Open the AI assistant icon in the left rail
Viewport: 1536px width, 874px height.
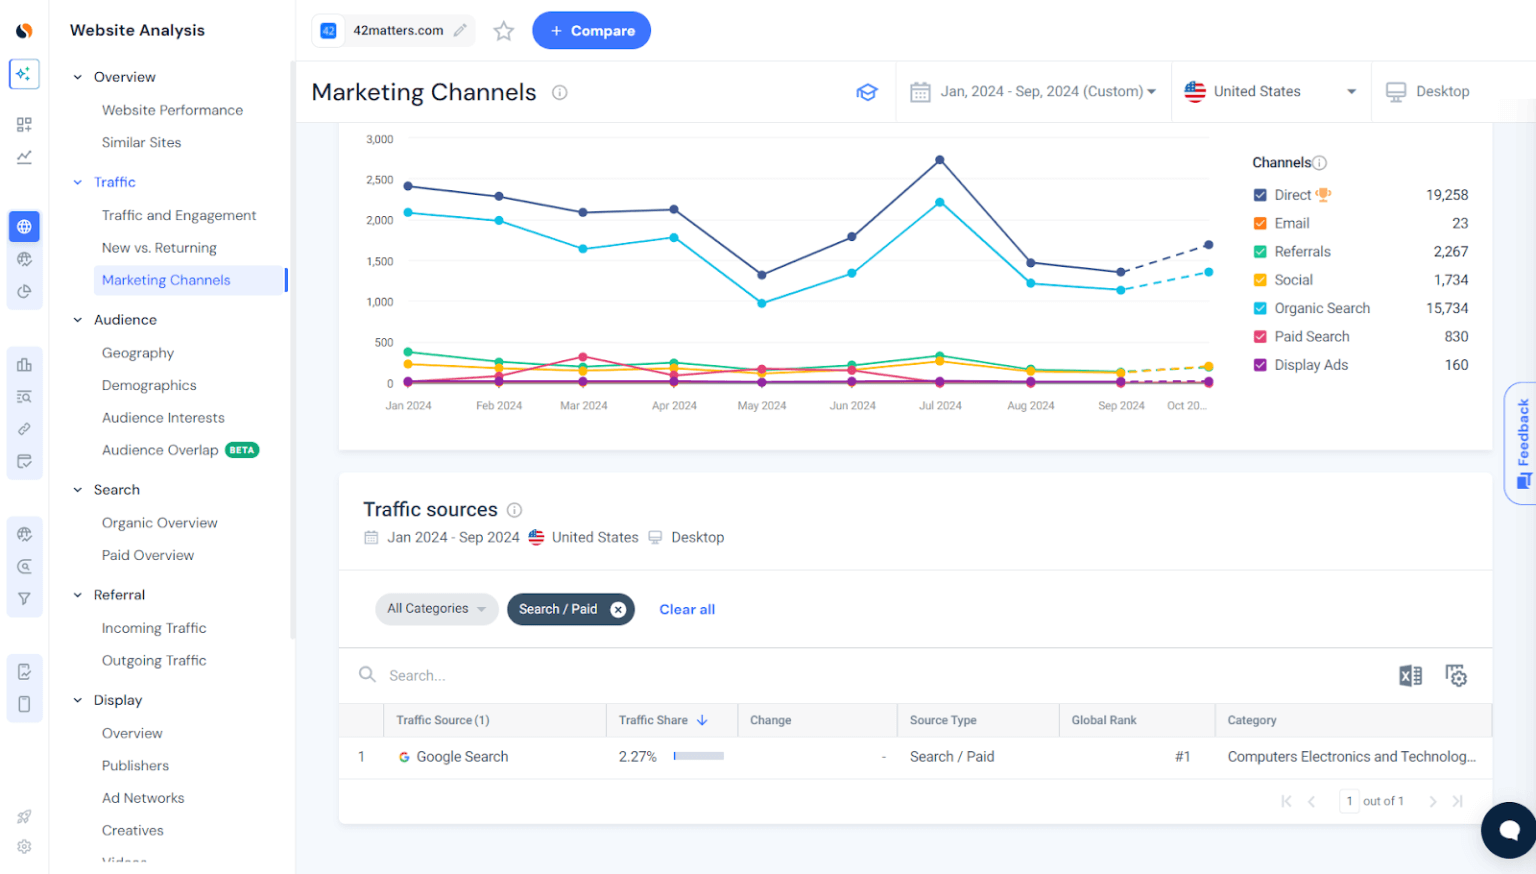point(24,73)
